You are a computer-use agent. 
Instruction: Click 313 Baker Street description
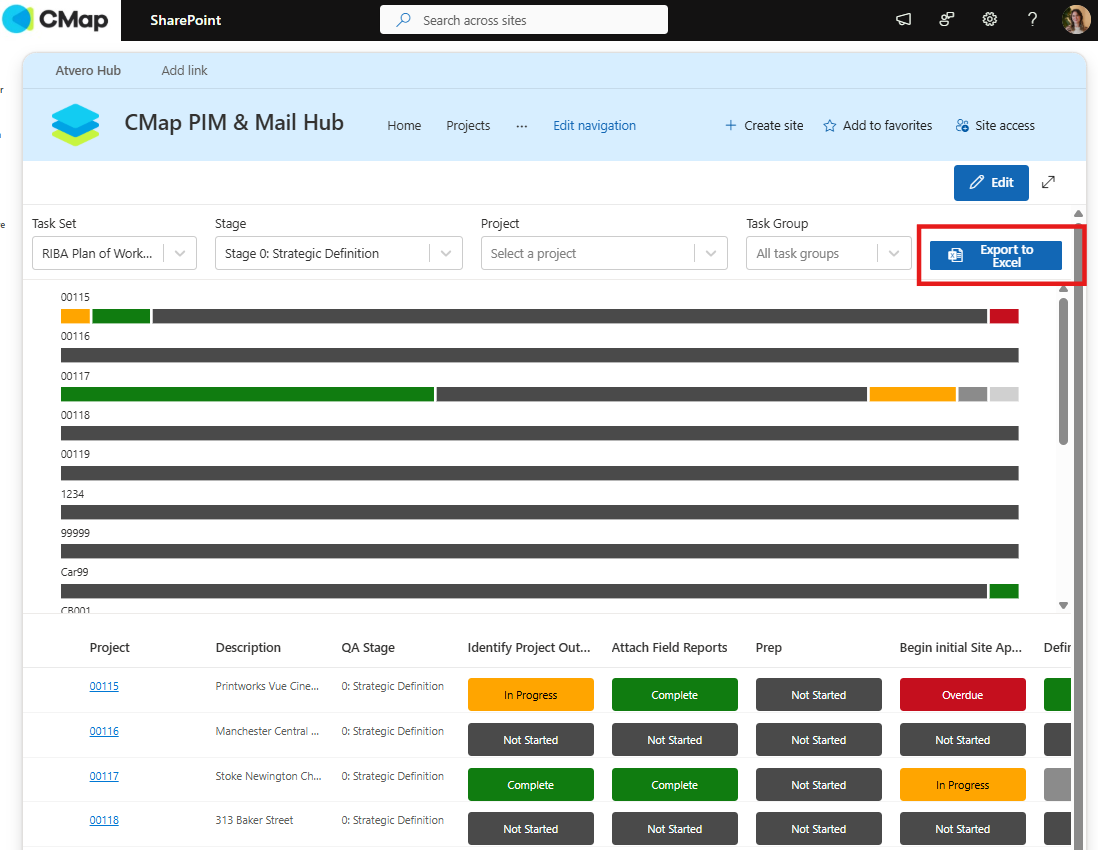[254, 820]
